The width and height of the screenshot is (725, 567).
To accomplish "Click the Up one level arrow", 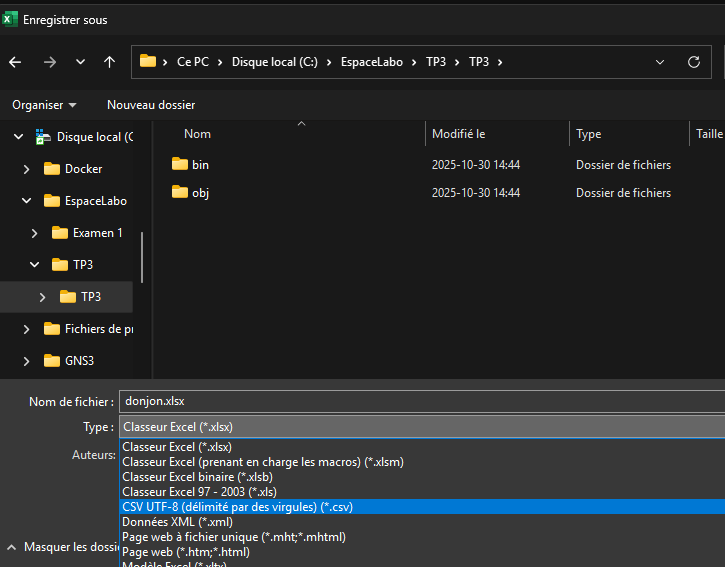I will pos(109,62).
